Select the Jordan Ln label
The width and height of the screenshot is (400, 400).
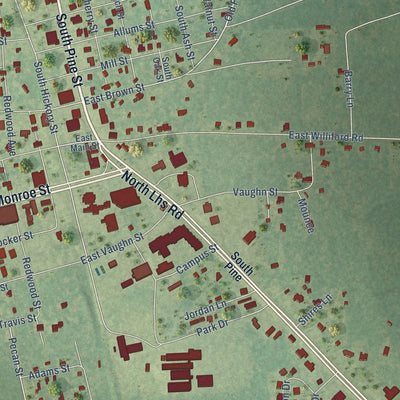point(205,310)
